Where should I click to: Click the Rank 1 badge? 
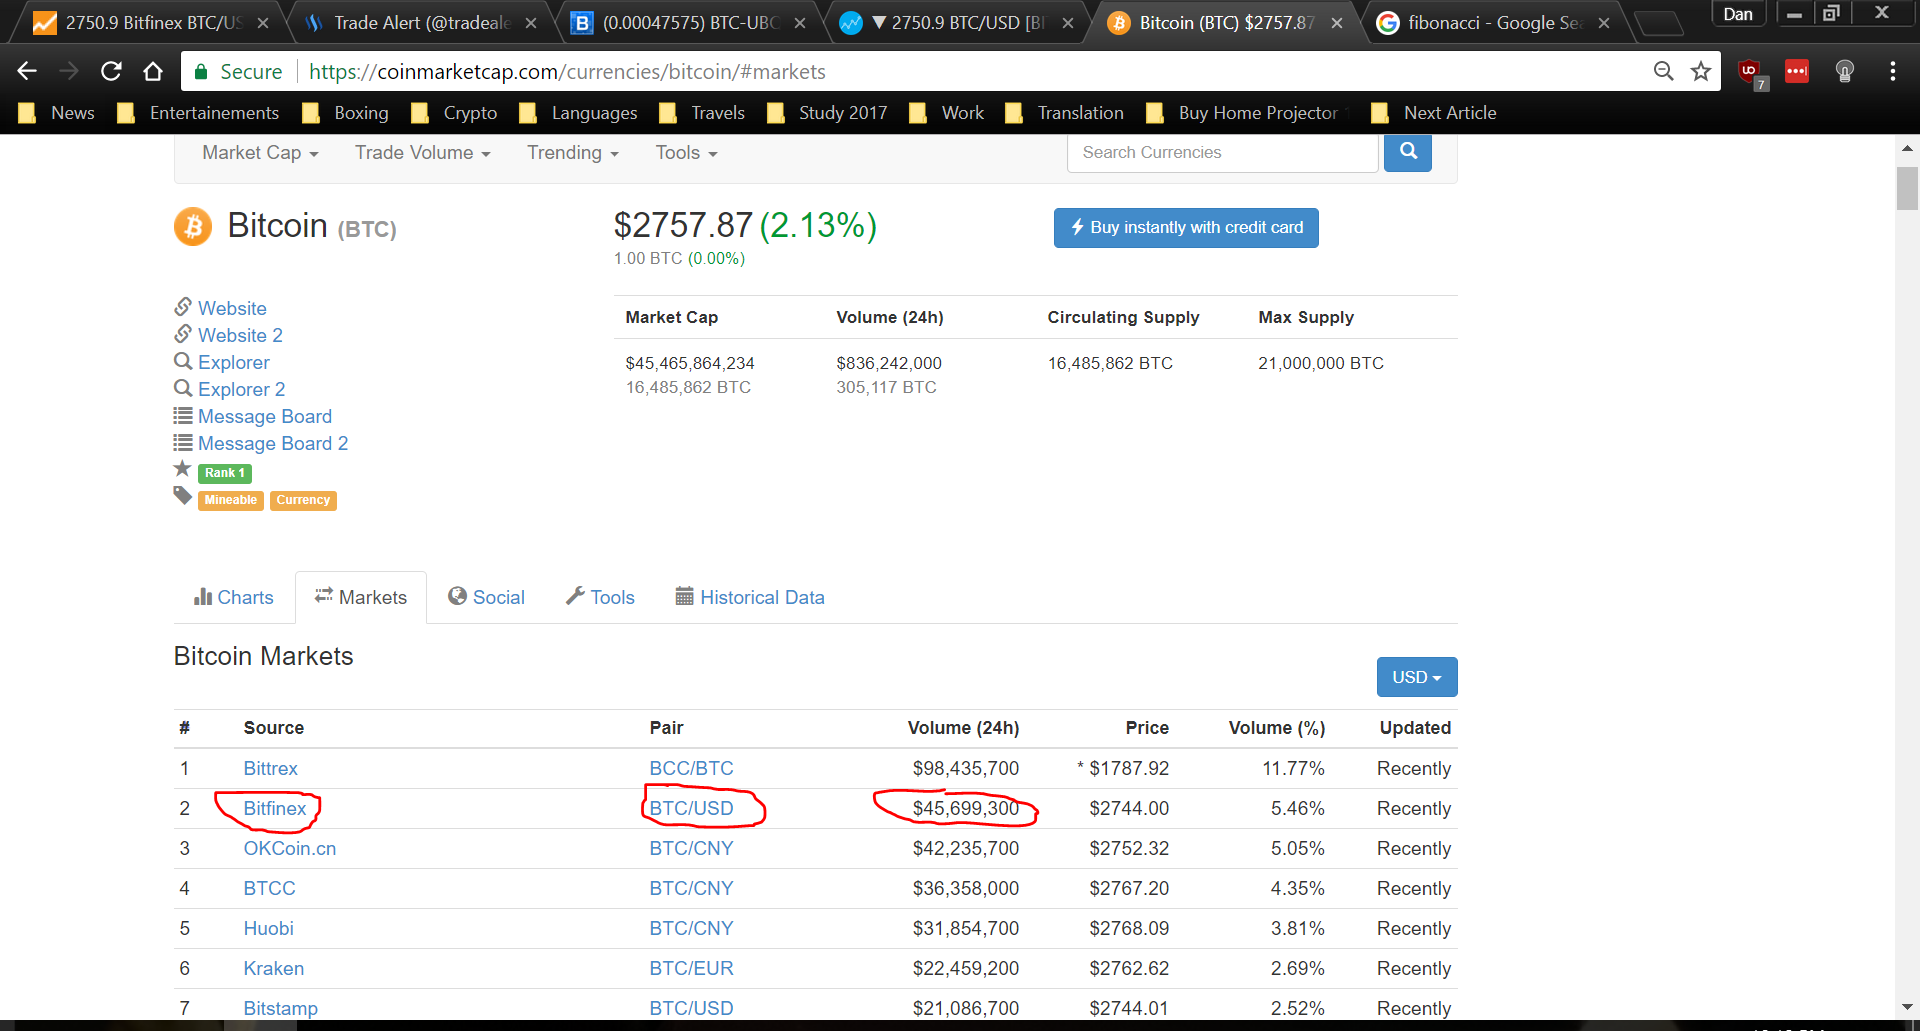[x=225, y=473]
